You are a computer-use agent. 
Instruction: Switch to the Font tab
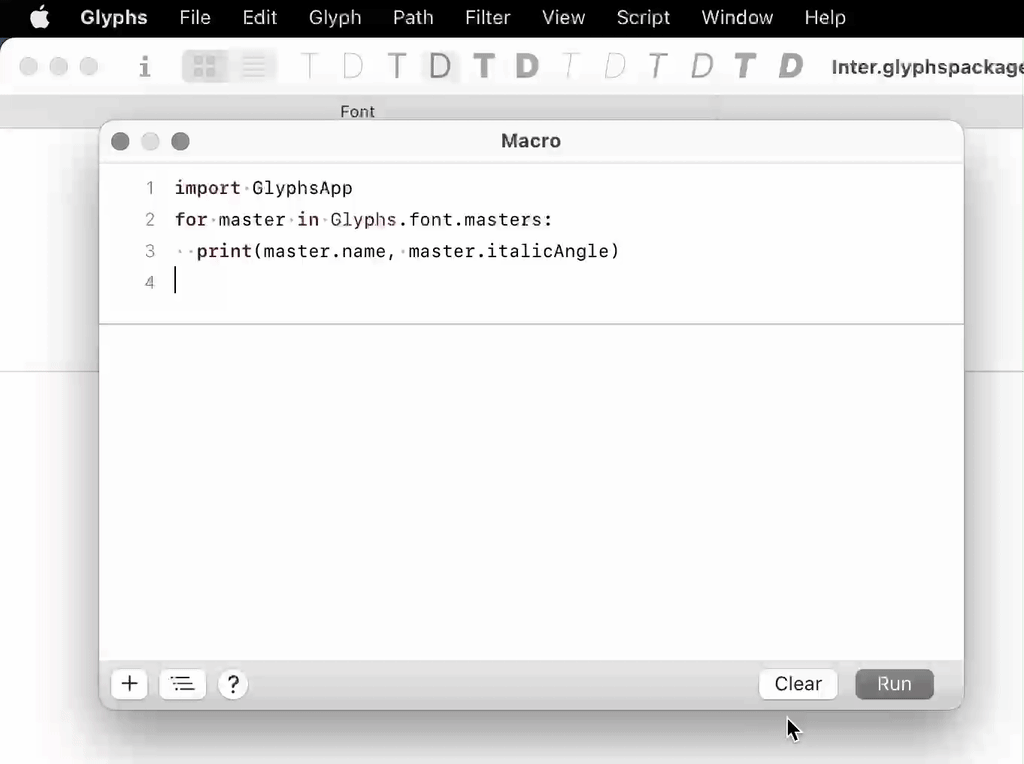click(x=357, y=112)
